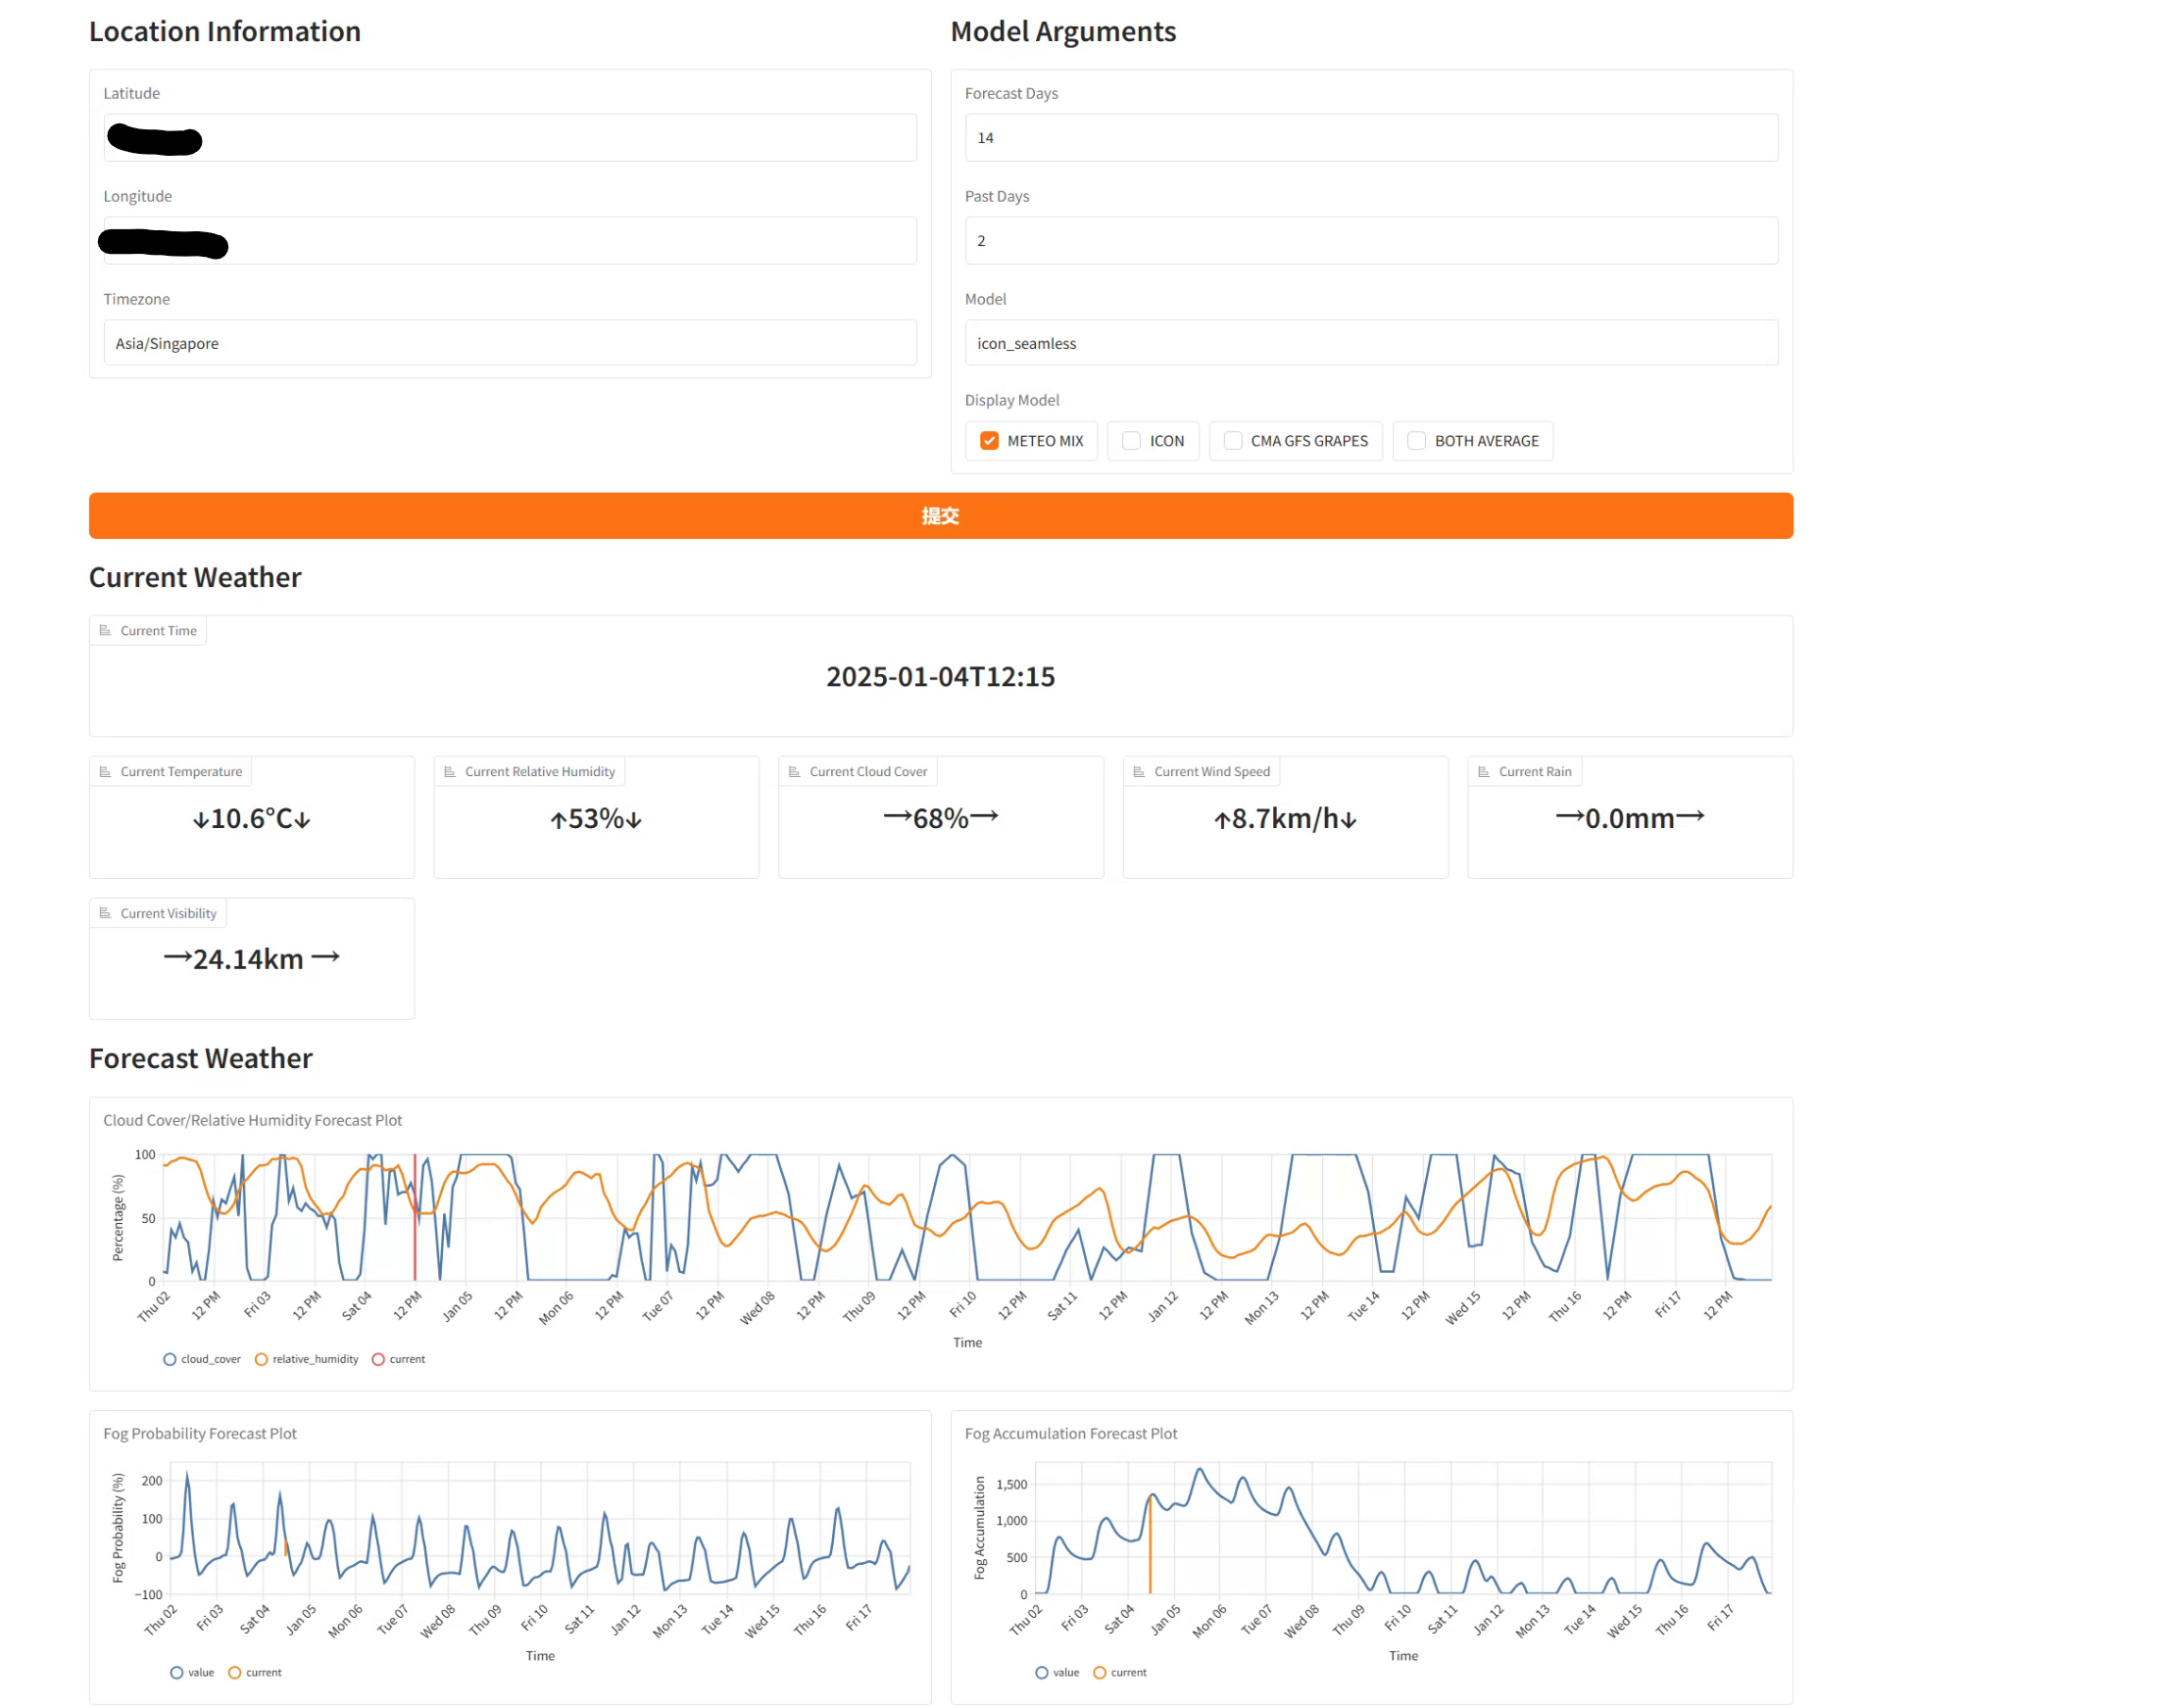This screenshot has width=2162, height=1708.
Task: Click the 24.14km visibility value
Action: 252,960
